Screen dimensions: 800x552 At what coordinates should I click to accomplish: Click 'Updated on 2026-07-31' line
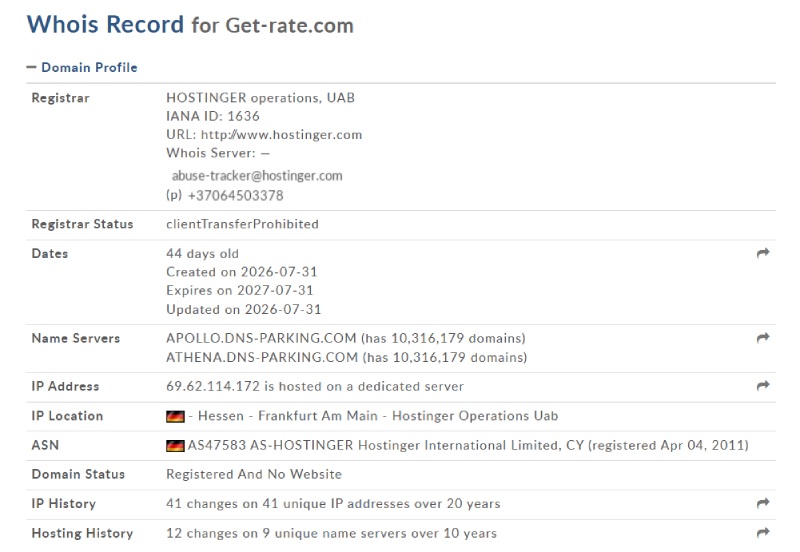click(244, 310)
